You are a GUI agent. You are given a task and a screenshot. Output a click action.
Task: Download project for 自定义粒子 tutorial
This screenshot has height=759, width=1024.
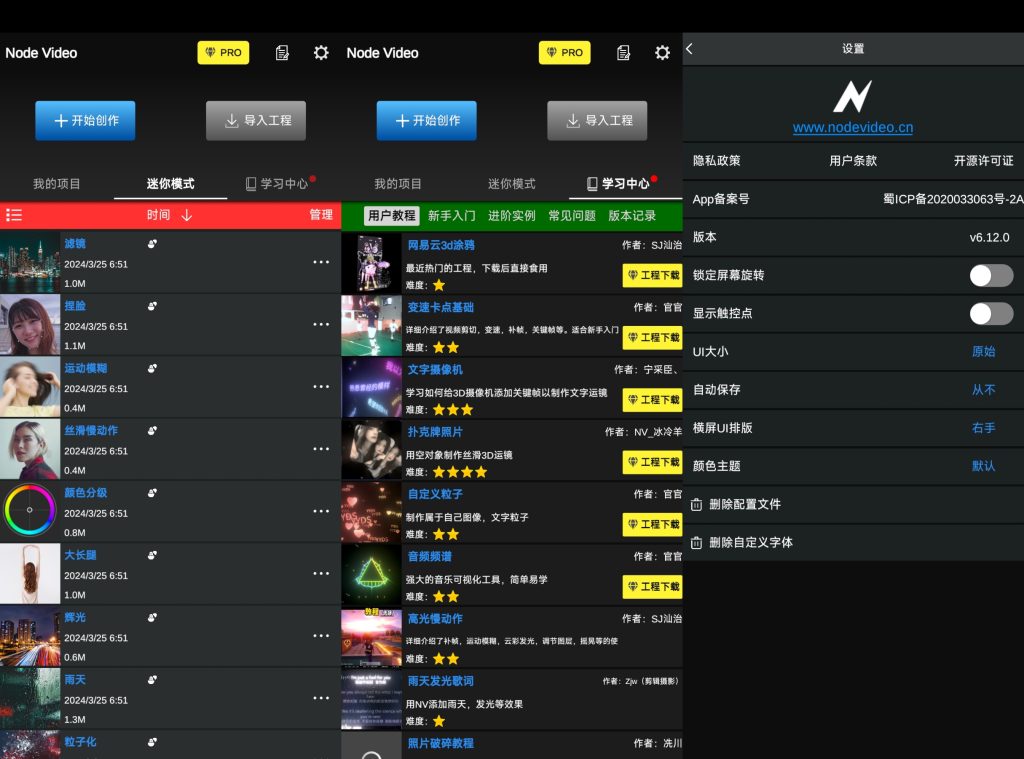tap(652, 524)
